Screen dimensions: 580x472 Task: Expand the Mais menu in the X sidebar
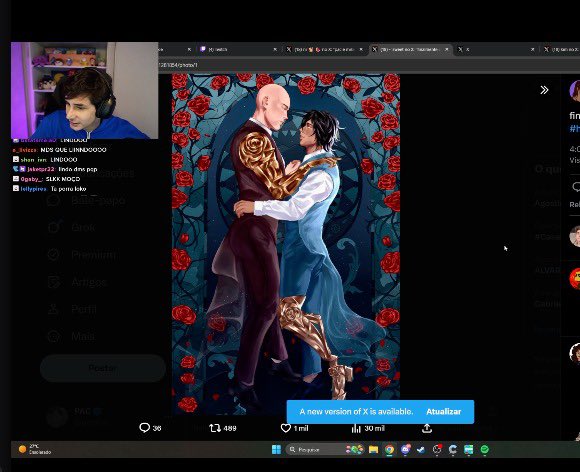coord(83,337)
